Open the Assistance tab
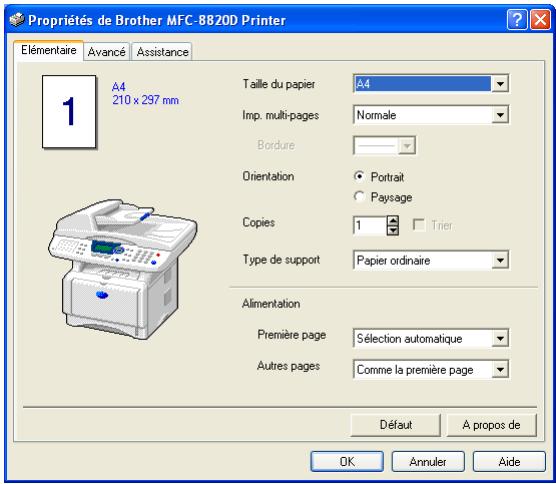 point(162,52)
